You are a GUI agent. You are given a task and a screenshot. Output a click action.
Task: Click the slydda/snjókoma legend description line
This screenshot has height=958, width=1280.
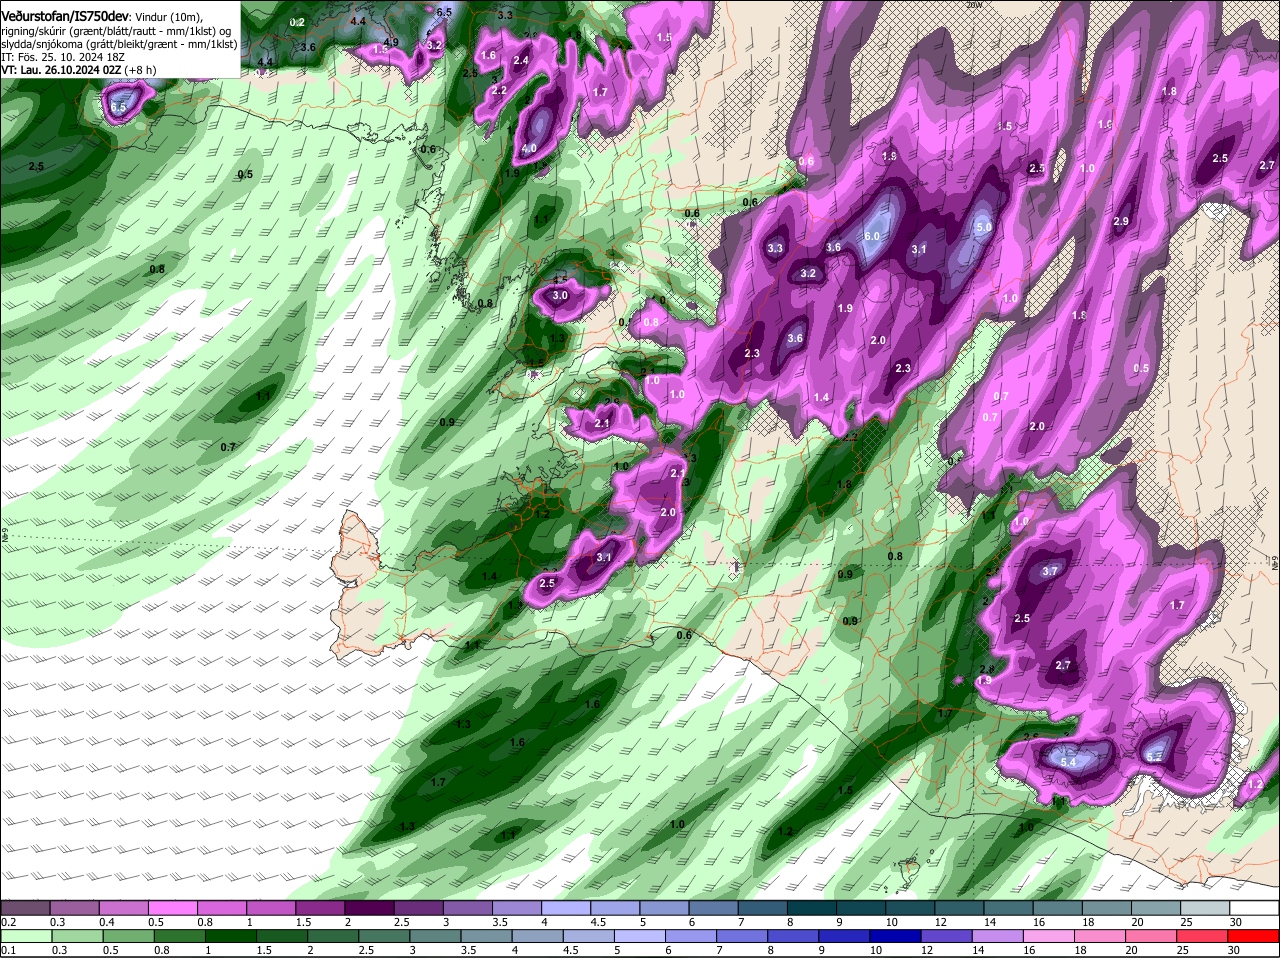point(119,45)
